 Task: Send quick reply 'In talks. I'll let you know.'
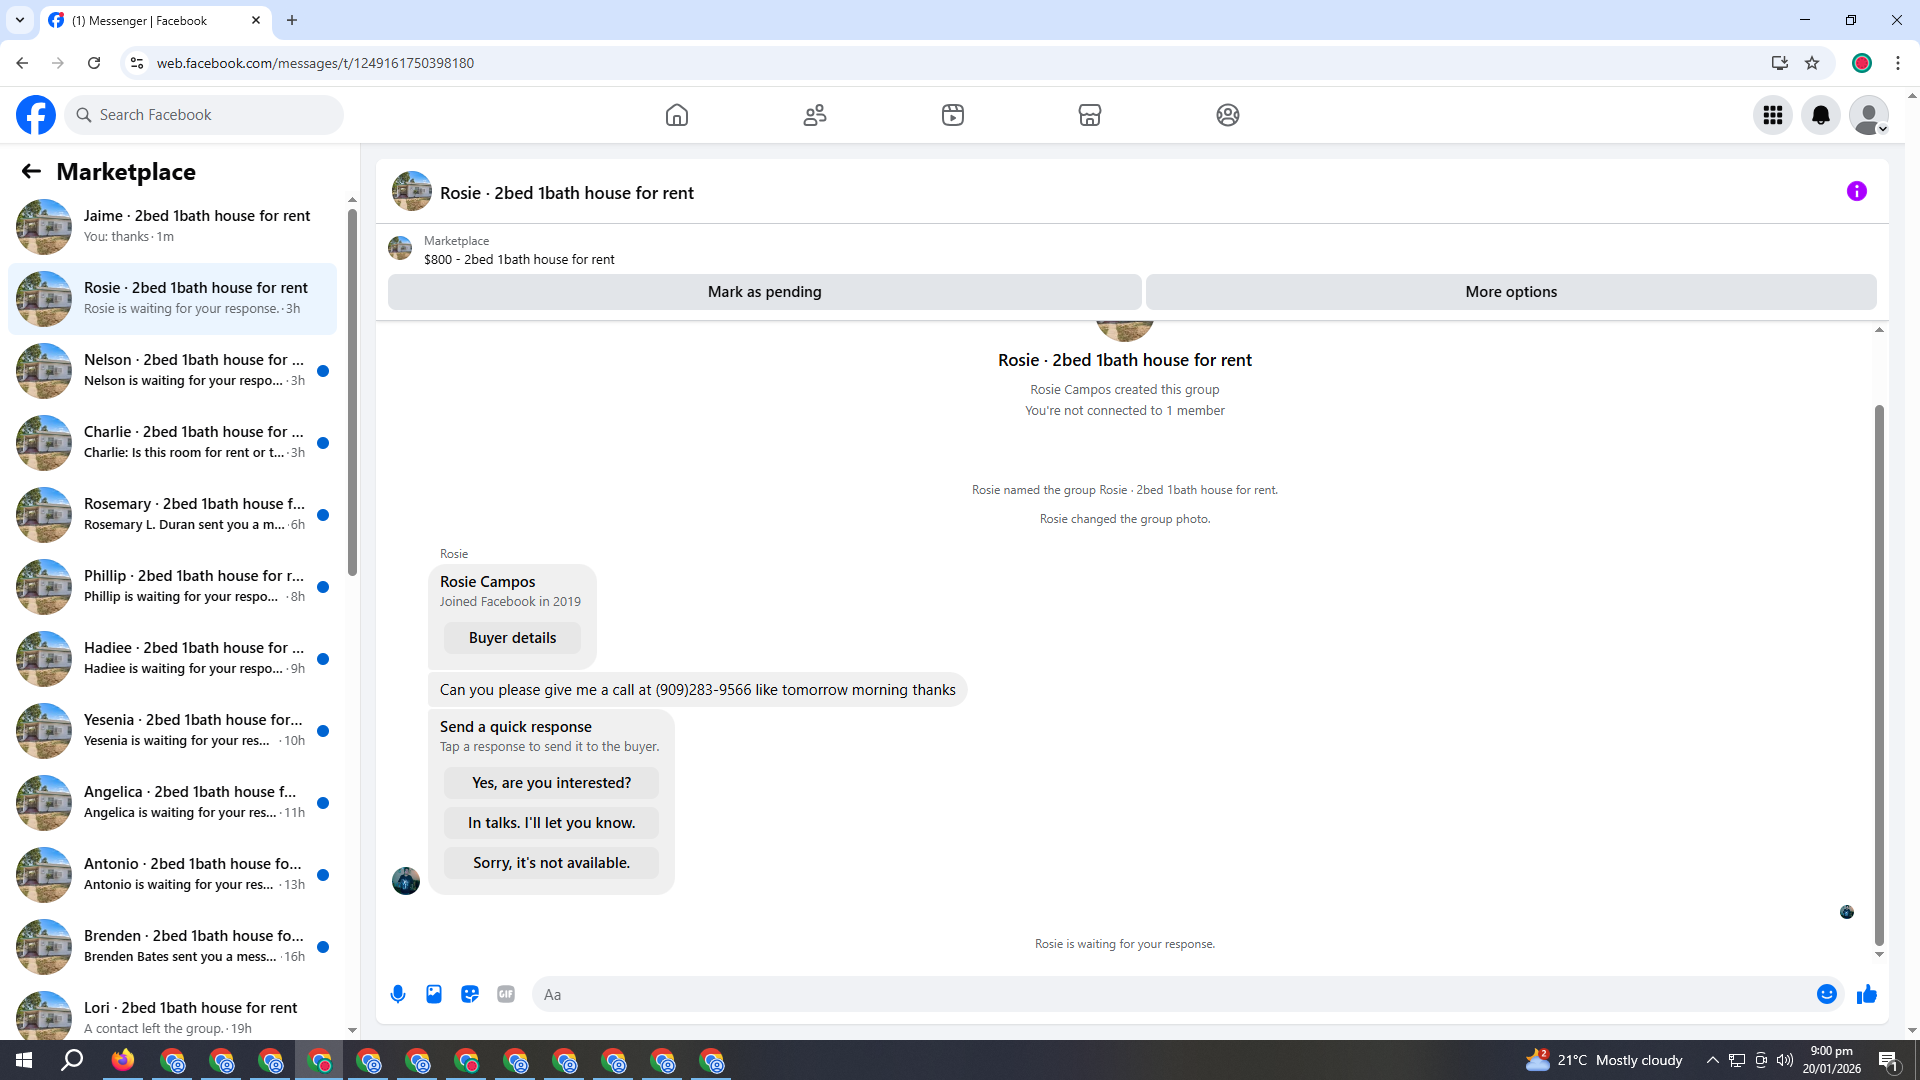pyautogui.click(x=551, y=823)
